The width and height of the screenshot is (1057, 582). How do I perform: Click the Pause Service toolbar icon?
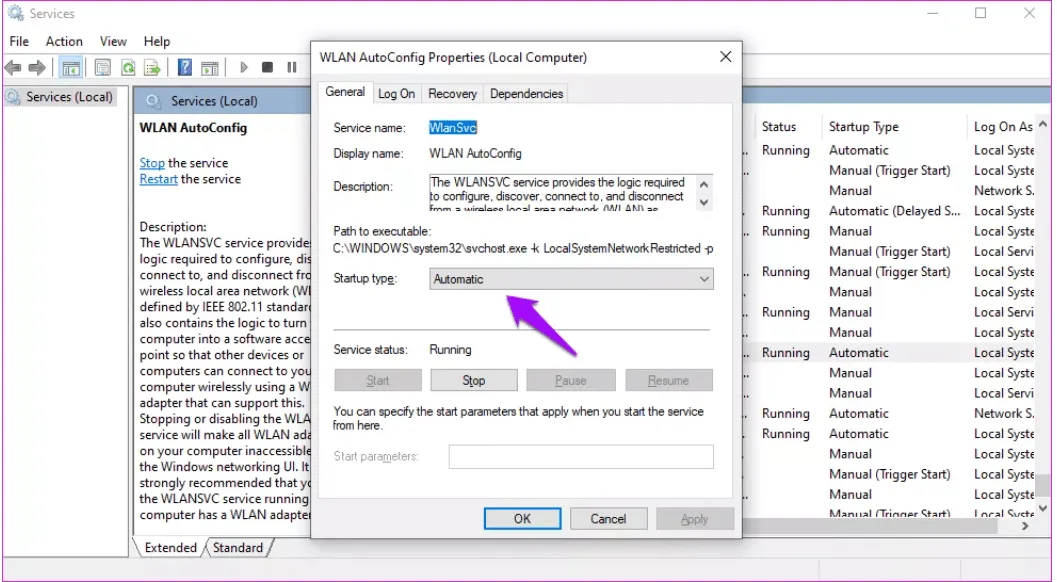pyautogui.click(x=291, y=68)
